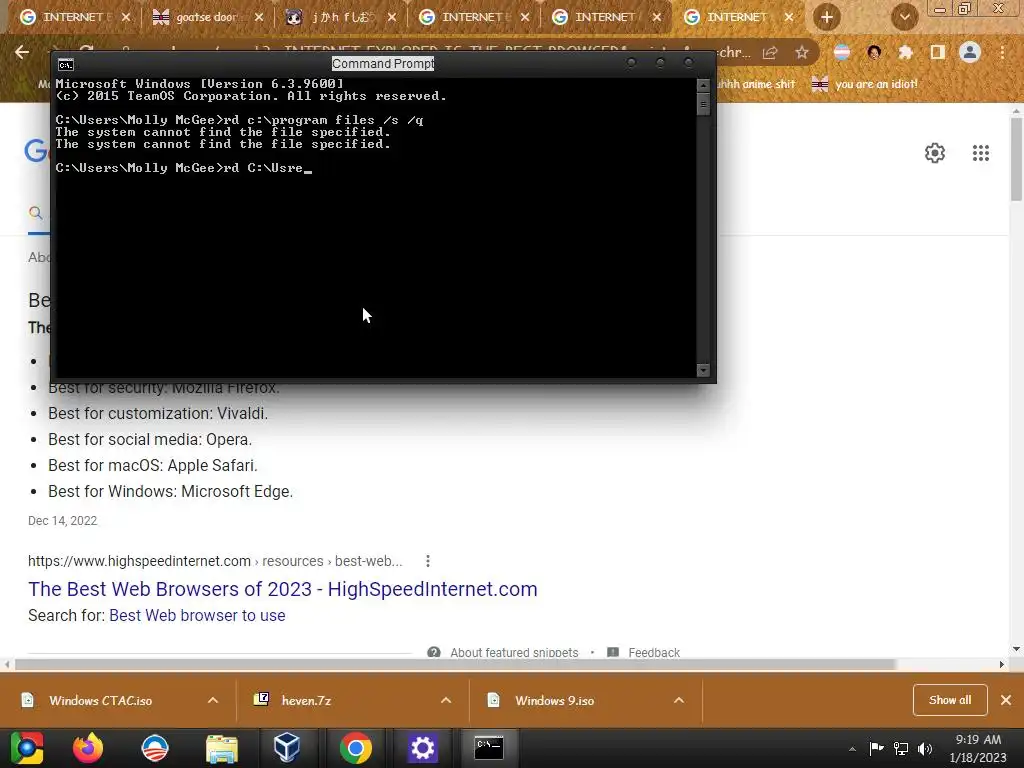Open the Windows CTAC.iso download
This screenshot has height=768, width=1024.
point(101,701)
